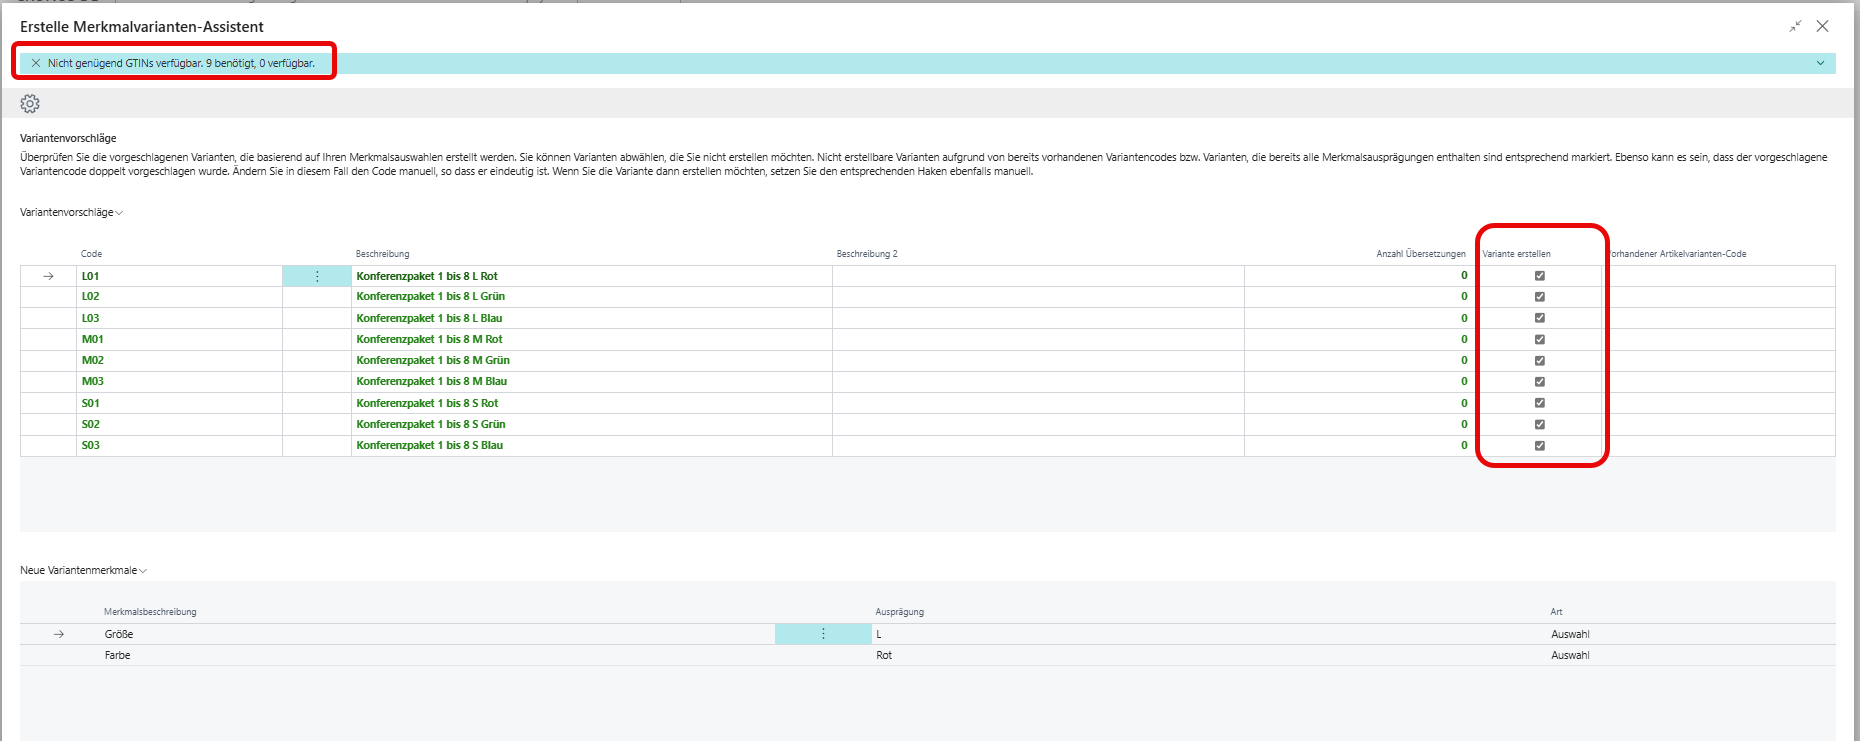This screenshot has width=1860, height=741.
Task: Shrink the dialog with the collapse arrows icon
Action: 1795,27
